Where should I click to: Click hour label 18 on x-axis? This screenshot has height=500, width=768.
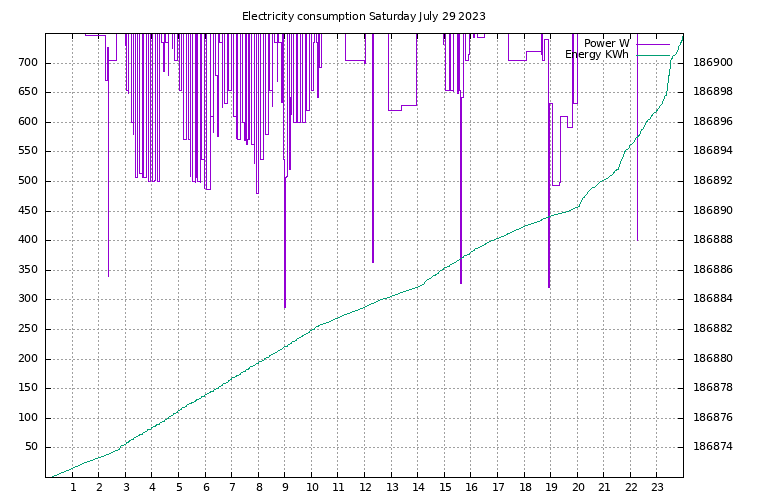click(525, 488)
